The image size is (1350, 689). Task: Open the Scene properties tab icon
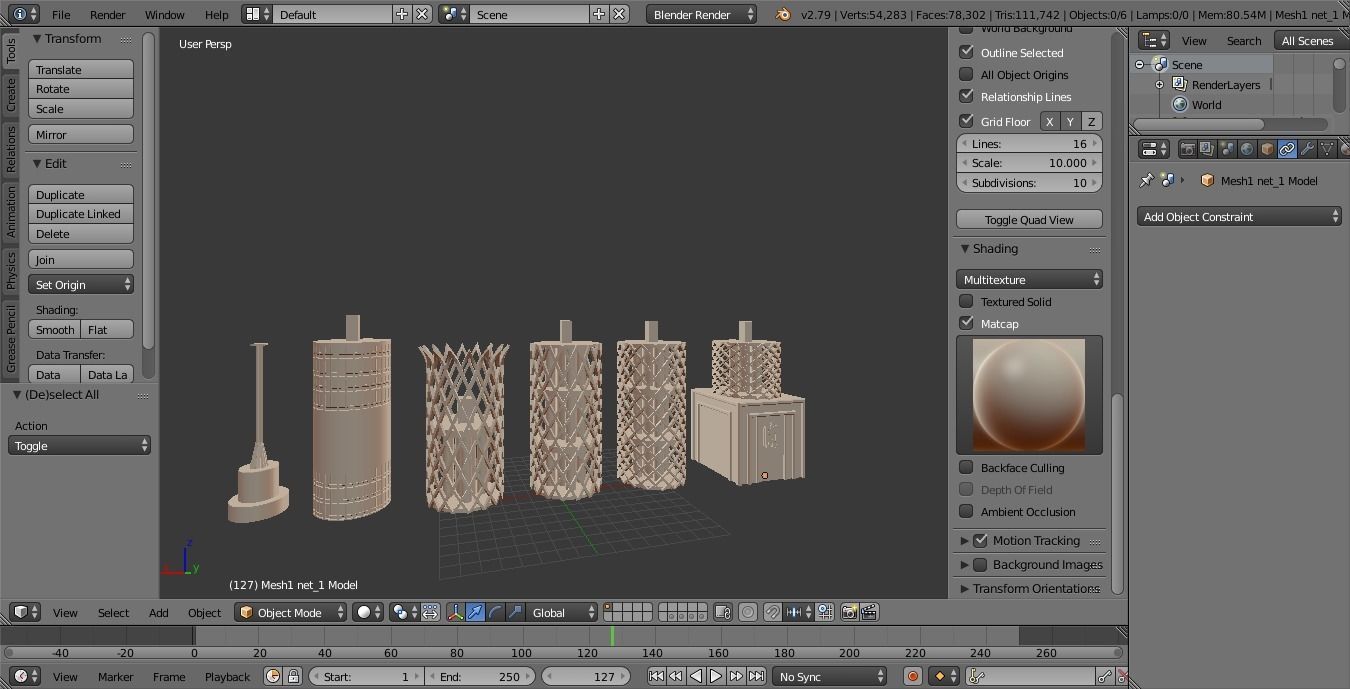click(x=1227, y=149)
